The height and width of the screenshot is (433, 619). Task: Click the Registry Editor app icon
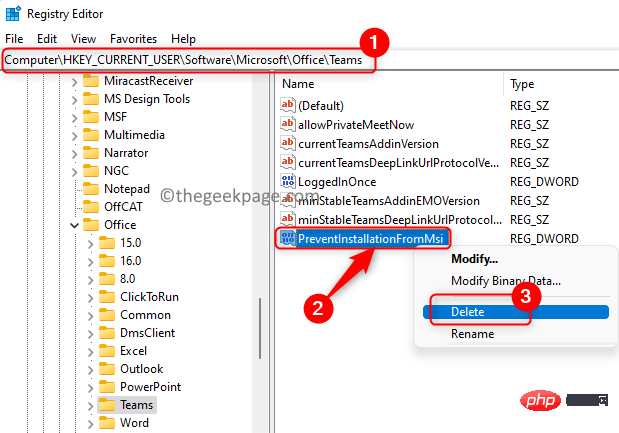tap(13, 13)
